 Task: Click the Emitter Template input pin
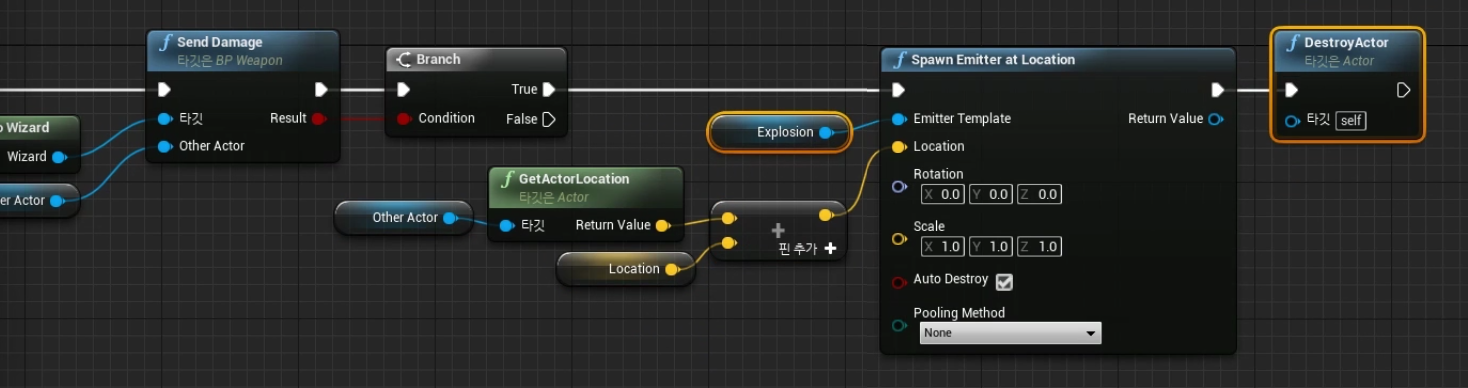(899, 119)
